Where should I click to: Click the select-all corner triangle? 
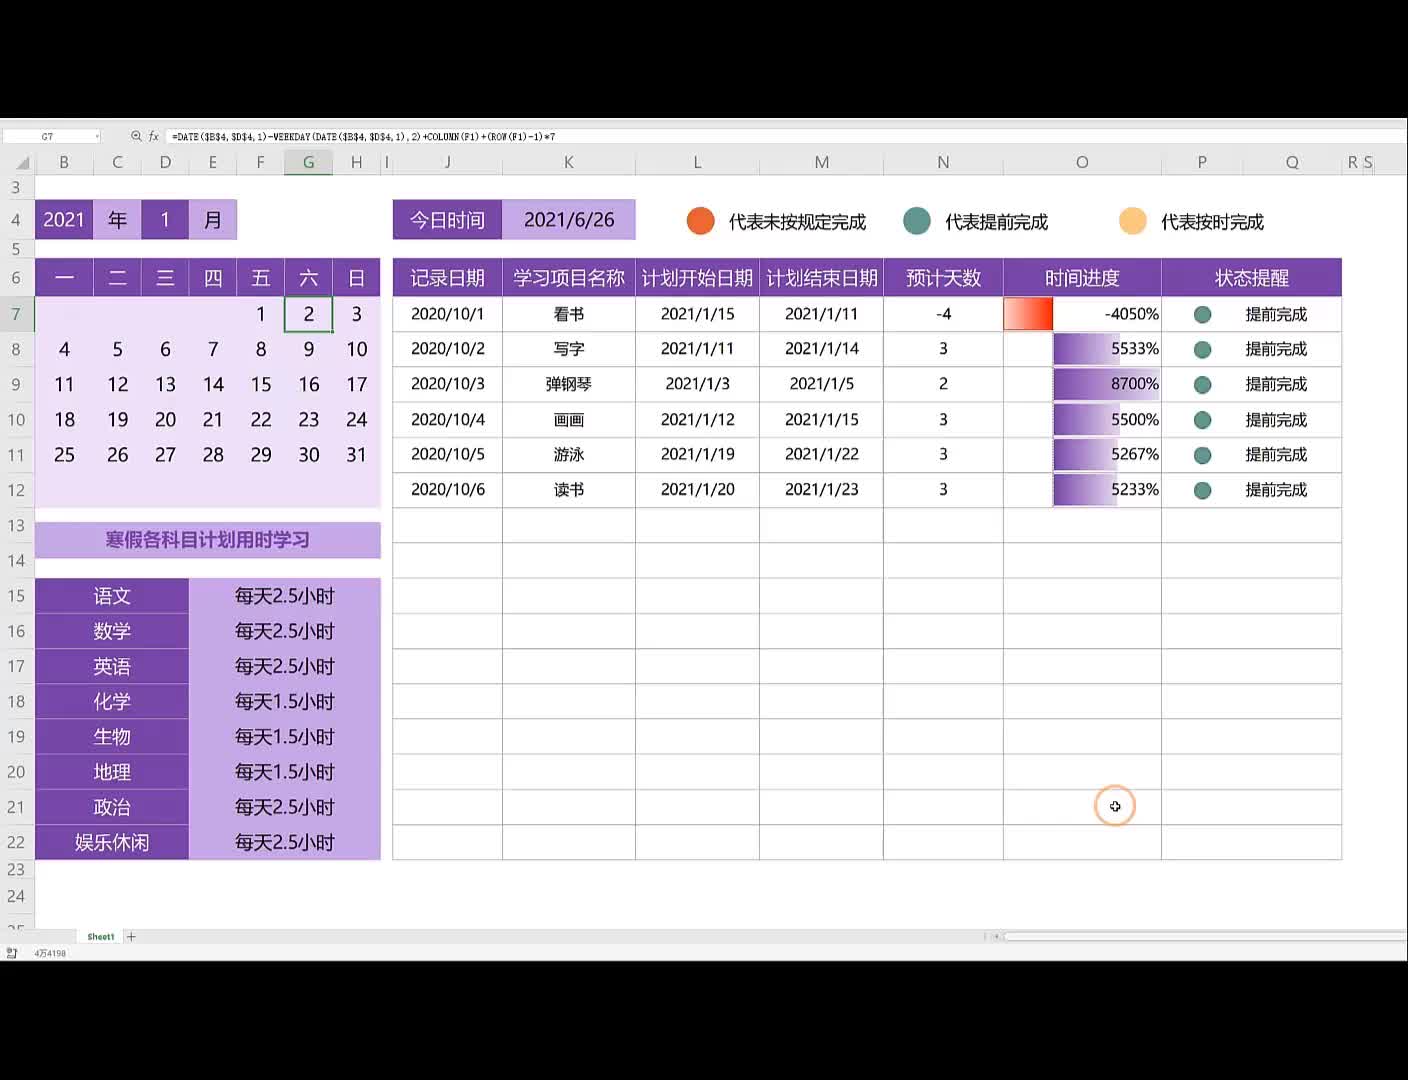tap(22, 163)
